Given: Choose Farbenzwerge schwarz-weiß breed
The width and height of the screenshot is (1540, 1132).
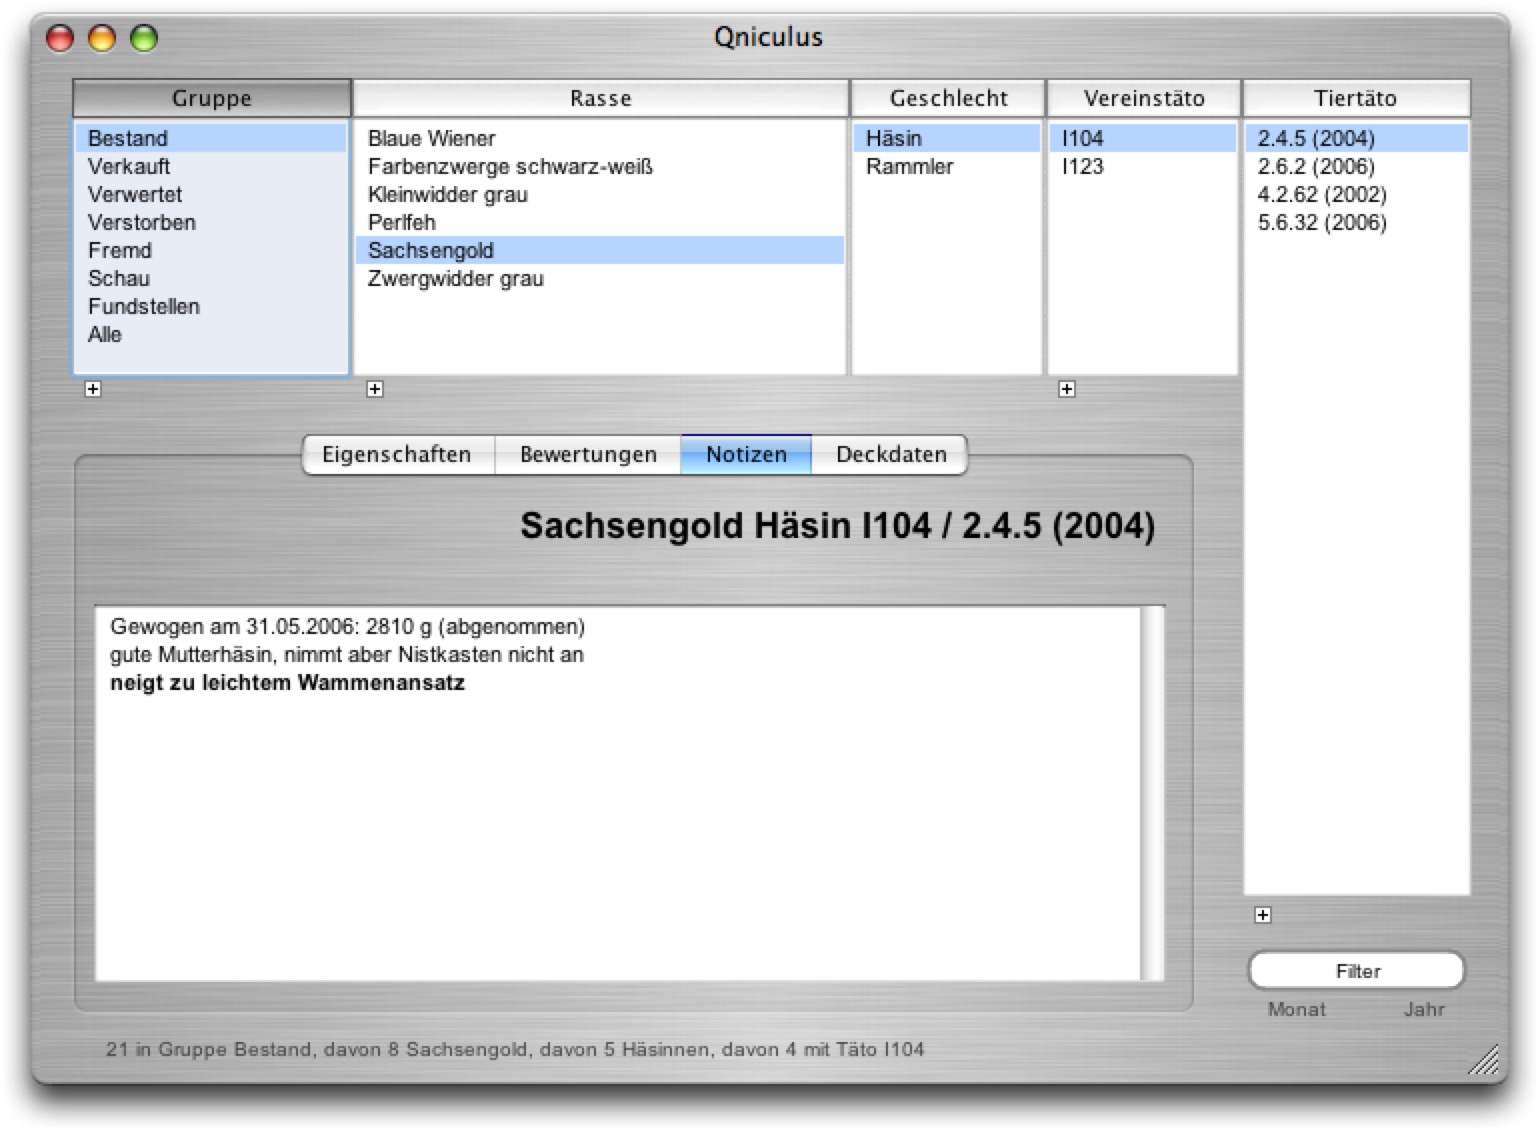Looking at the screenshot, I should click(600, 166).
